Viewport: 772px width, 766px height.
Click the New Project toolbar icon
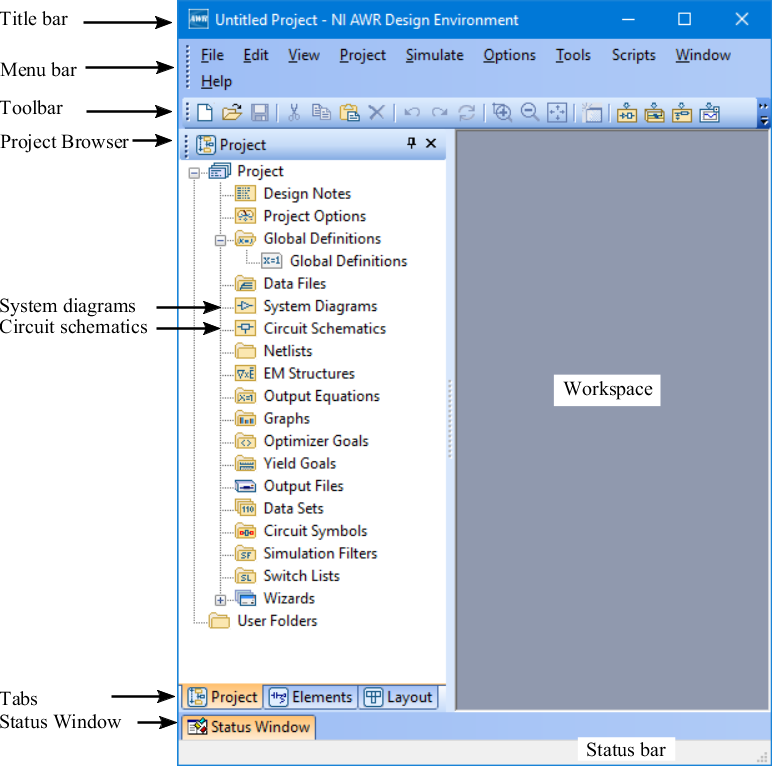205,112
